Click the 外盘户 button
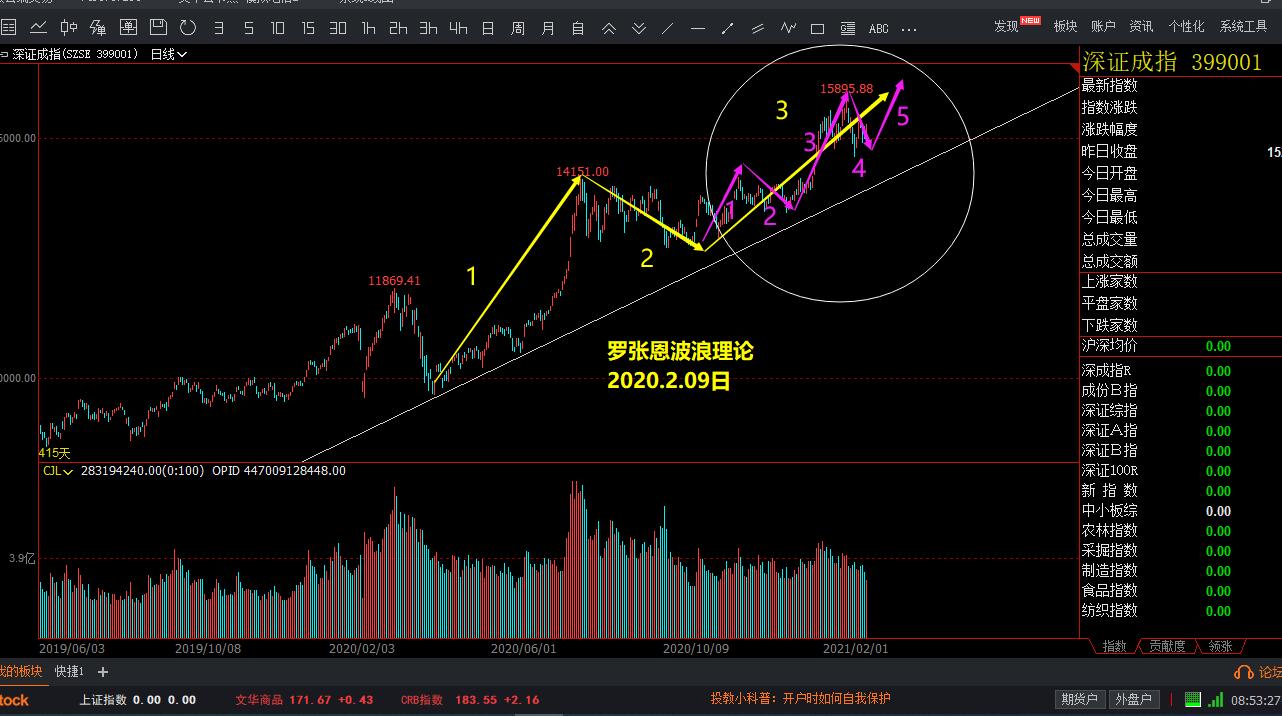 (x=1133, y=699)
